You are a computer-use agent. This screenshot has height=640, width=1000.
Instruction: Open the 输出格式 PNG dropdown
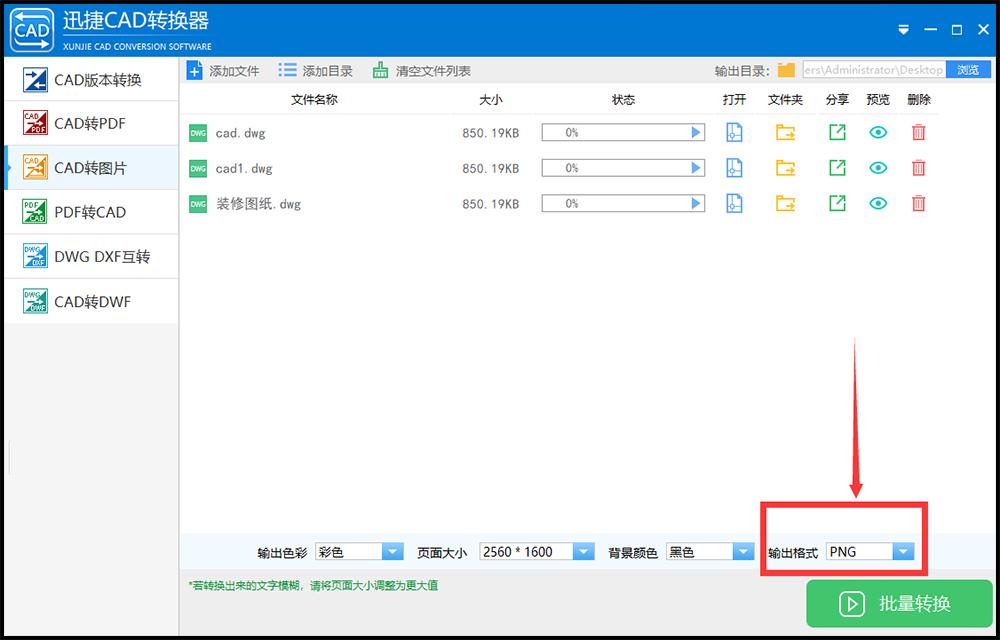[x=903, y=551]
